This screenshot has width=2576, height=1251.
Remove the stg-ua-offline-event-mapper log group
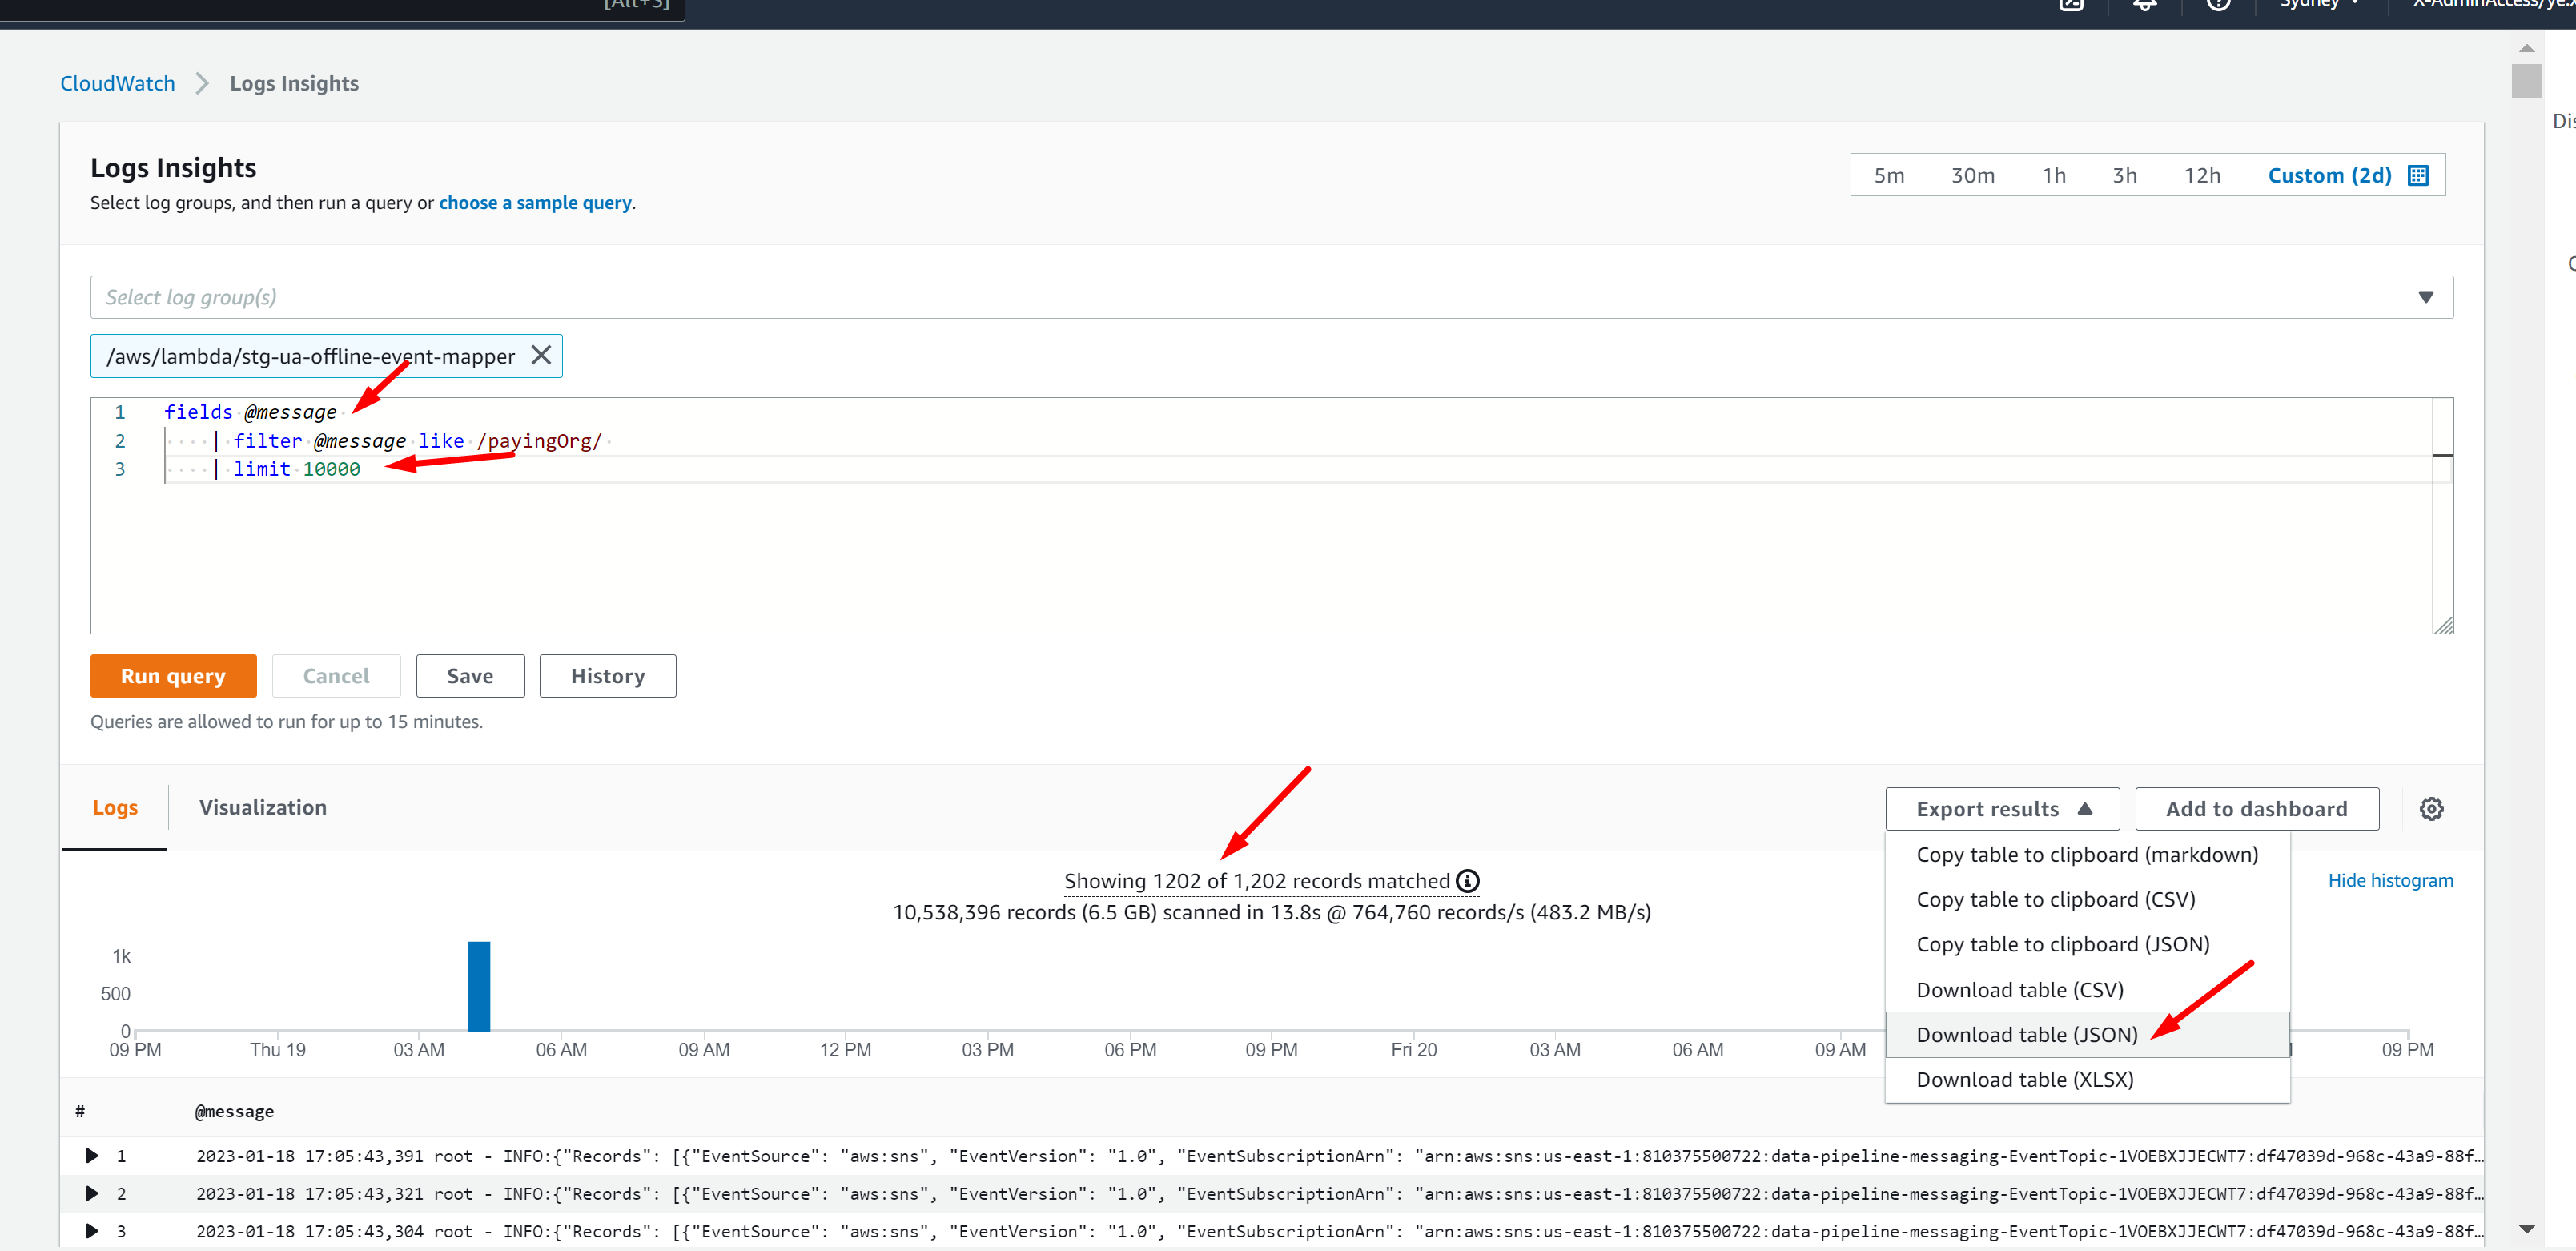[x=541, y=355]
